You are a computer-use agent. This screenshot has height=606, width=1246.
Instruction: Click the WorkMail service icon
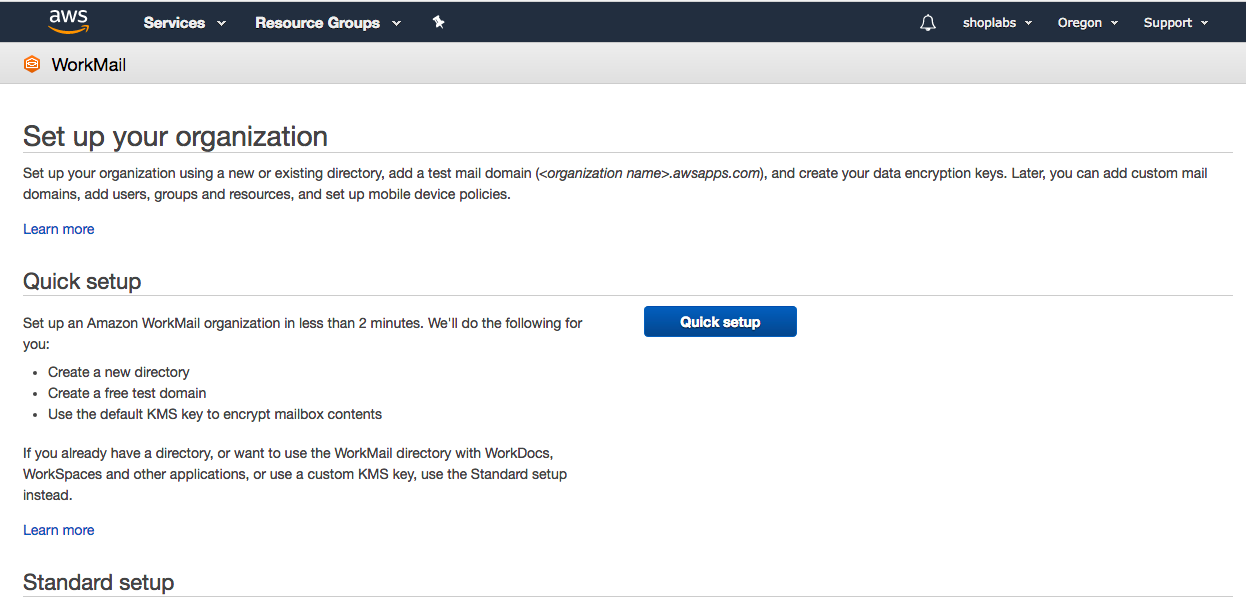[x=32, y=65]
